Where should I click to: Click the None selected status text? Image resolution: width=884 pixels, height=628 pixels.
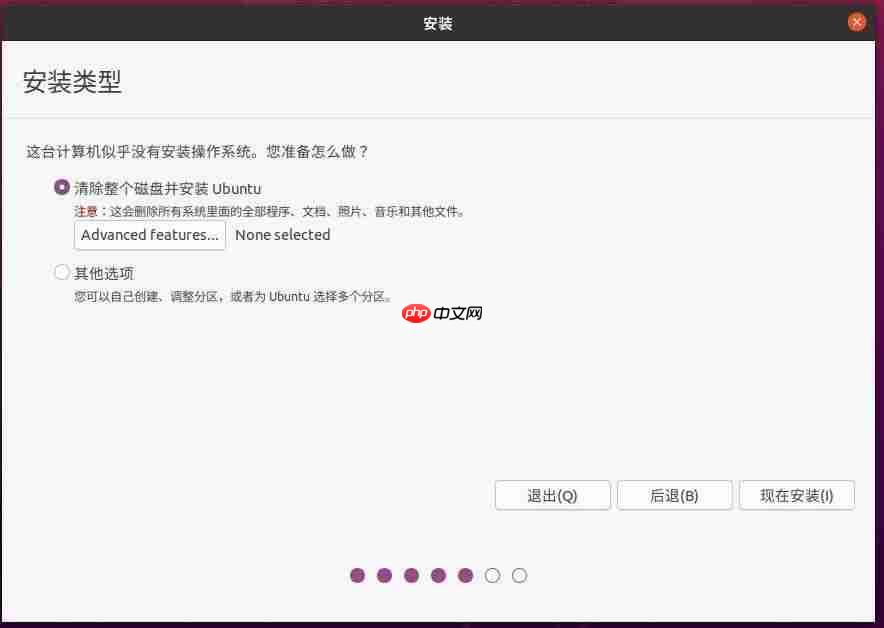[x=282, y=235]
